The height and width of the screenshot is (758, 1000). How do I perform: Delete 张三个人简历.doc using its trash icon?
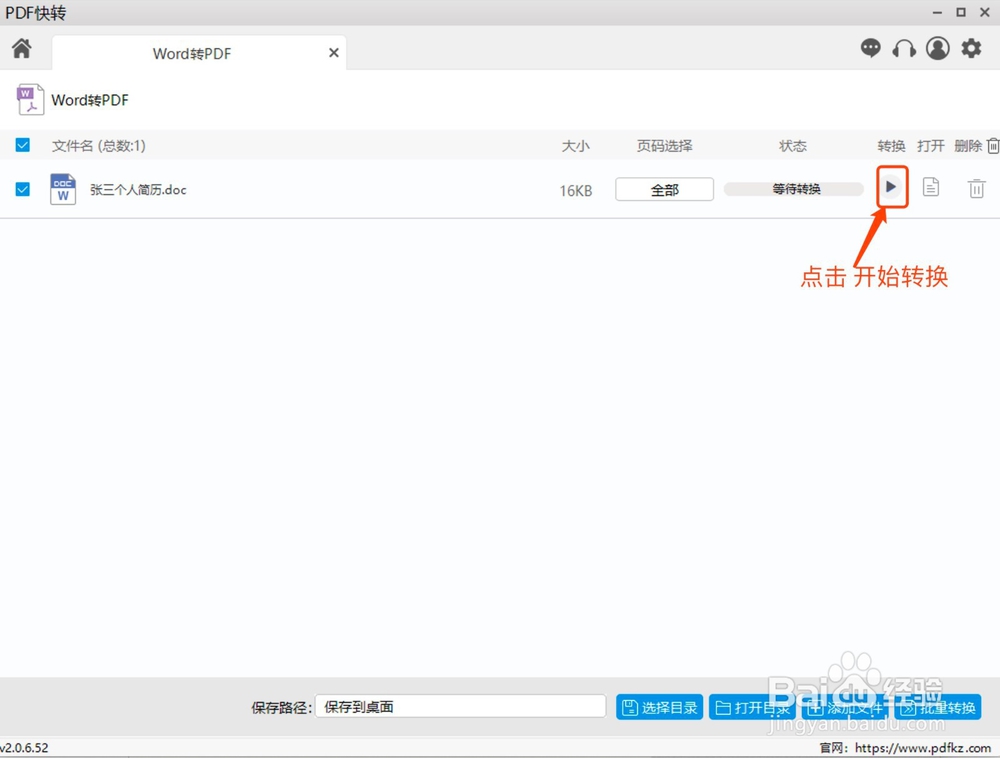[977, 187]
